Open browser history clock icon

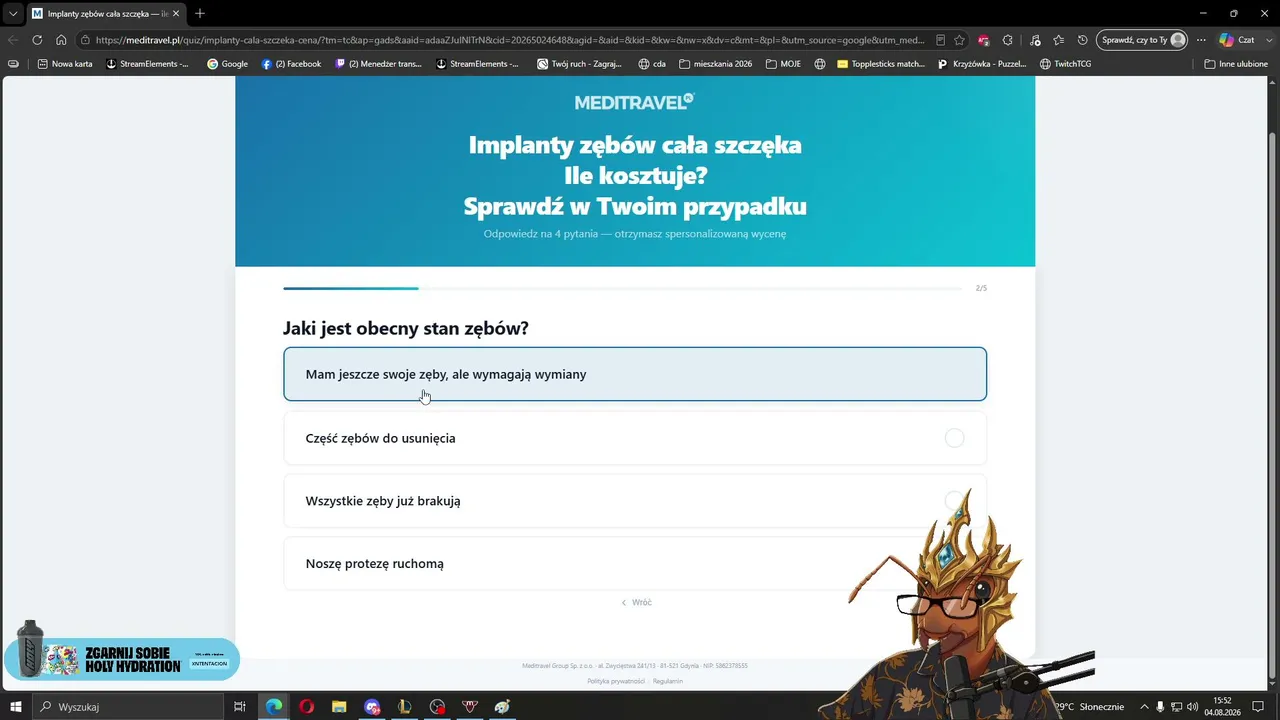(x=1083, y=40)
